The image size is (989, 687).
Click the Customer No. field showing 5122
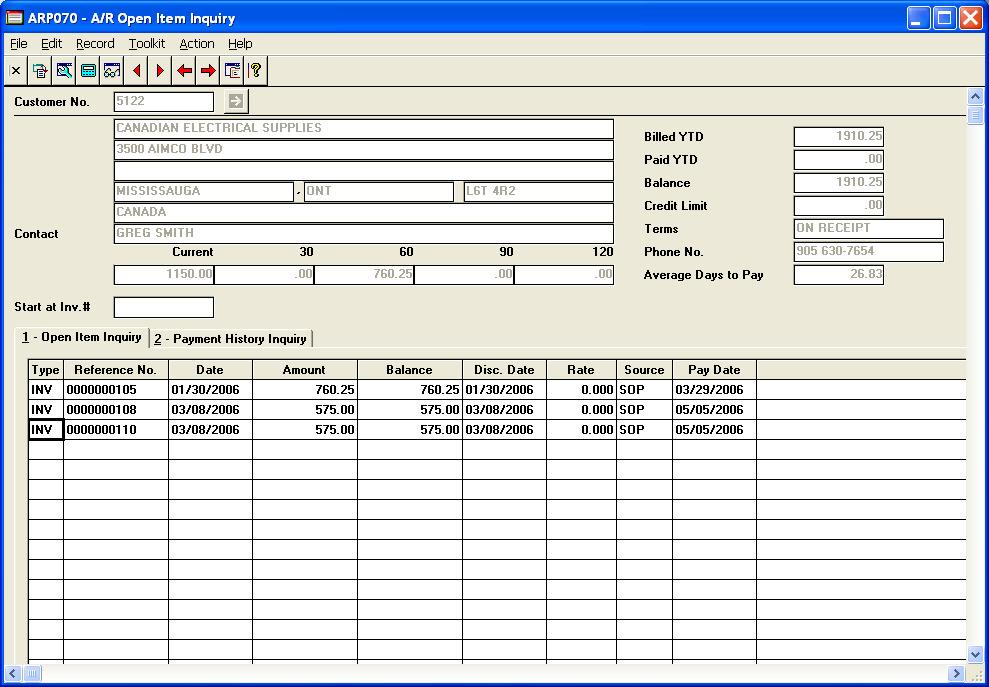(x=163, y=102)
